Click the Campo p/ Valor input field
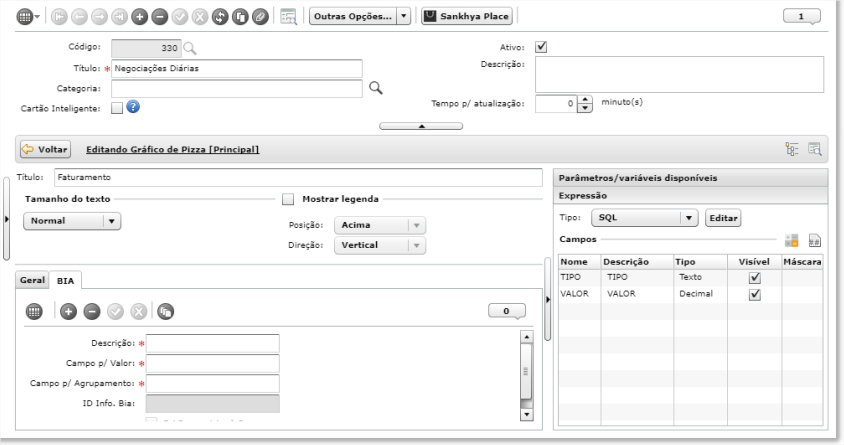Screen dimensions: 844x445 (x=213, y=363)
